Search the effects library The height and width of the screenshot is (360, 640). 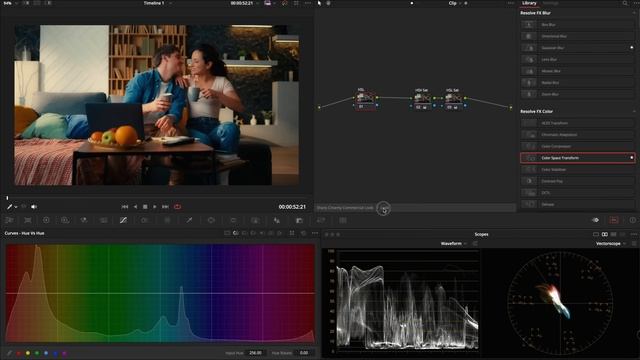coord(625,3)
